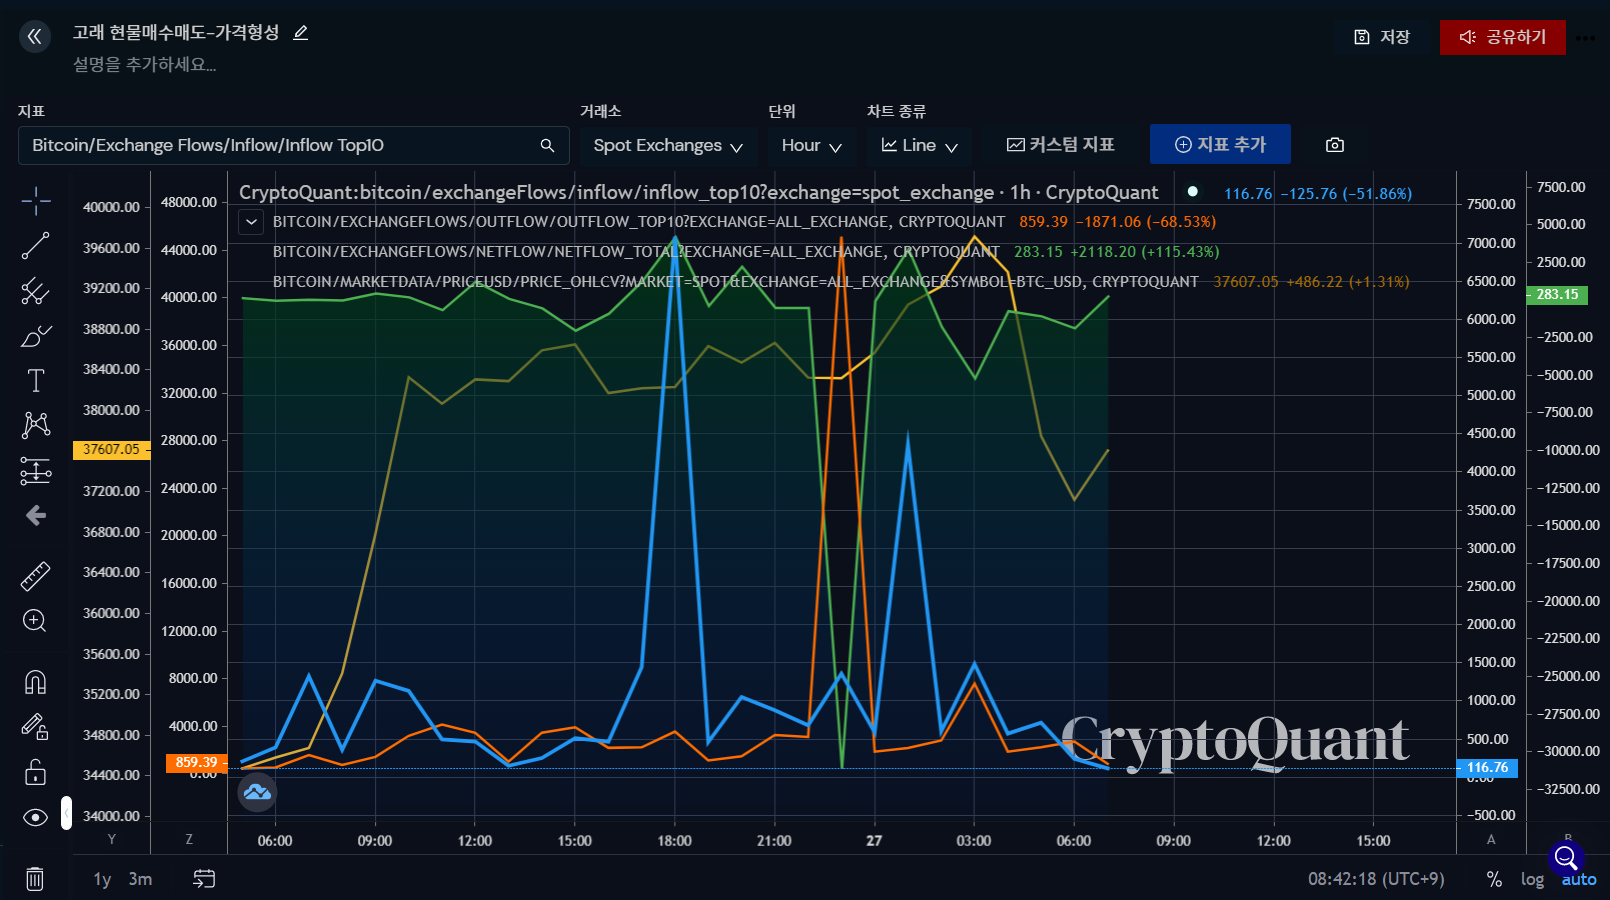Click the green 283.15 scale label
The image size is (1610, 900).
click(1557, 295)
